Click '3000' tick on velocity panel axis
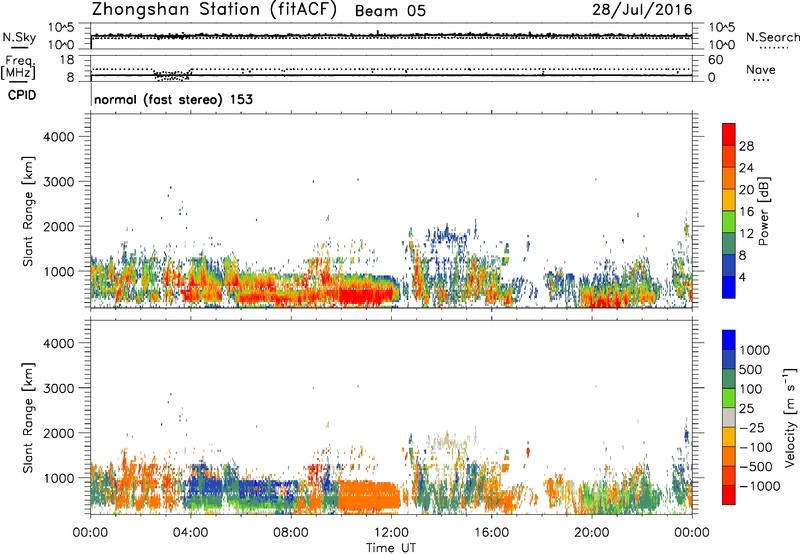The image size is (800, 554). coord(59,388)
